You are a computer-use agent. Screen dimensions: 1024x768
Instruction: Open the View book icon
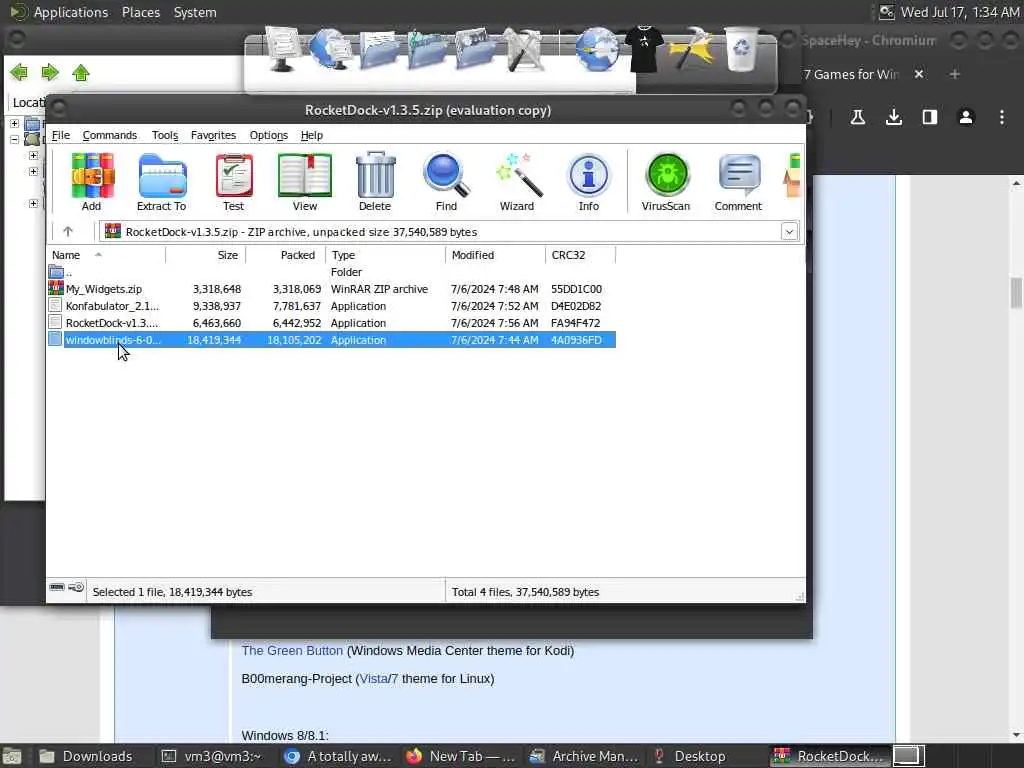(304, 181)
